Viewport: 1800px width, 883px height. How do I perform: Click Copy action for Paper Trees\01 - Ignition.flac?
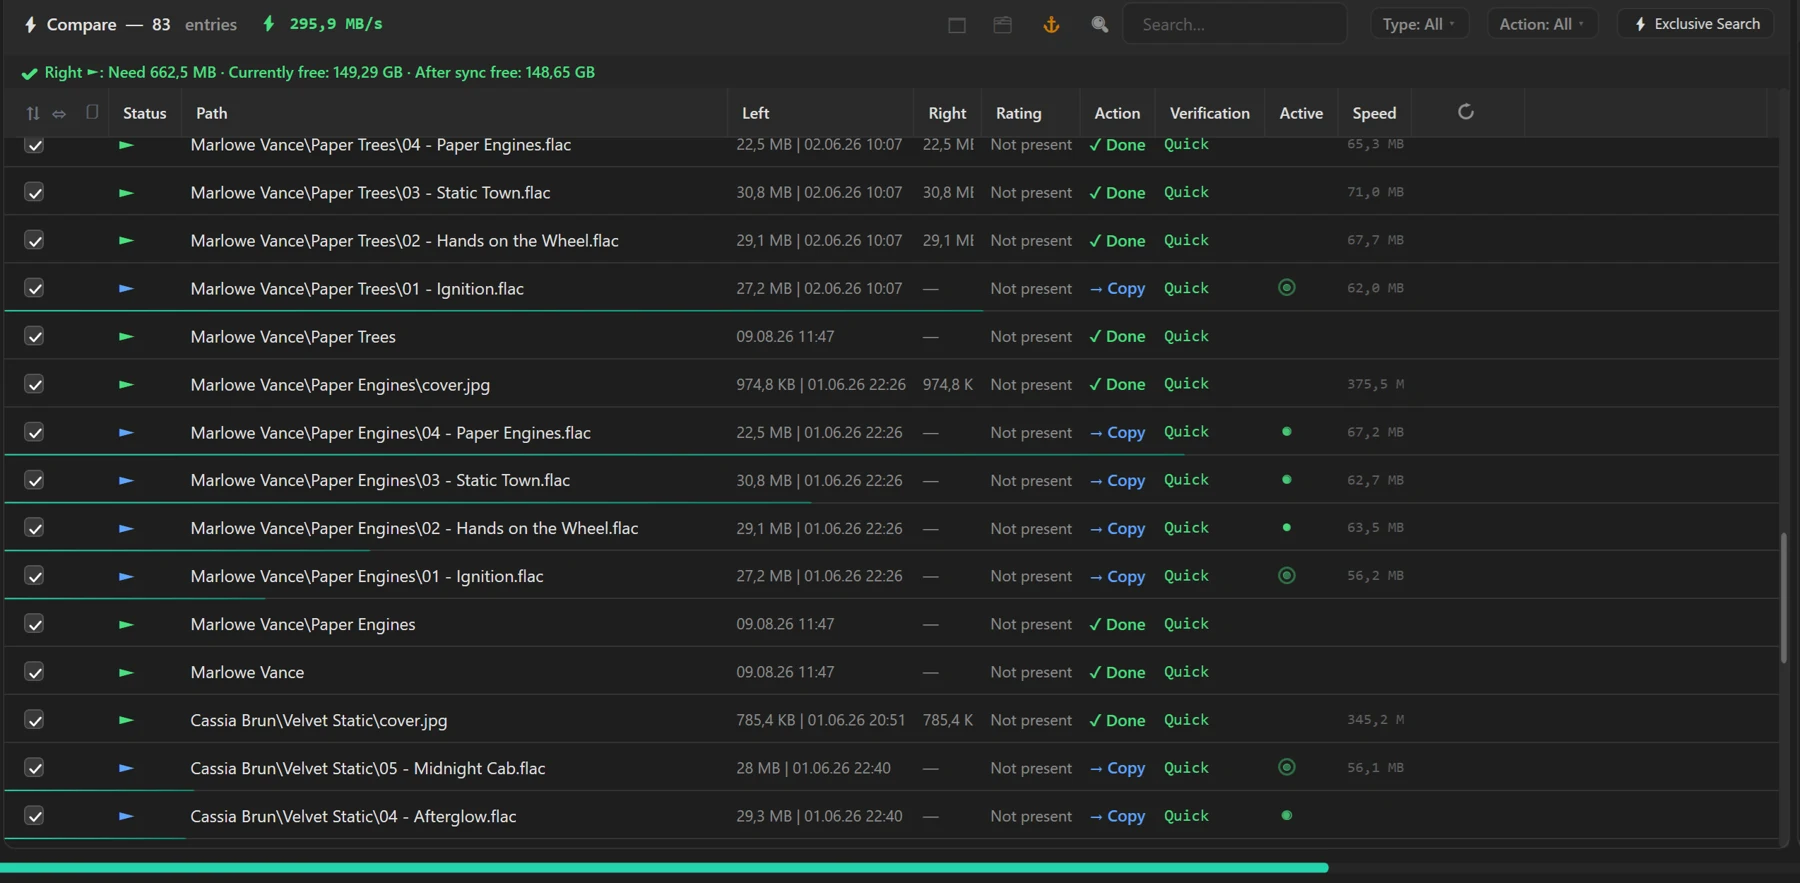(1118, 288)
